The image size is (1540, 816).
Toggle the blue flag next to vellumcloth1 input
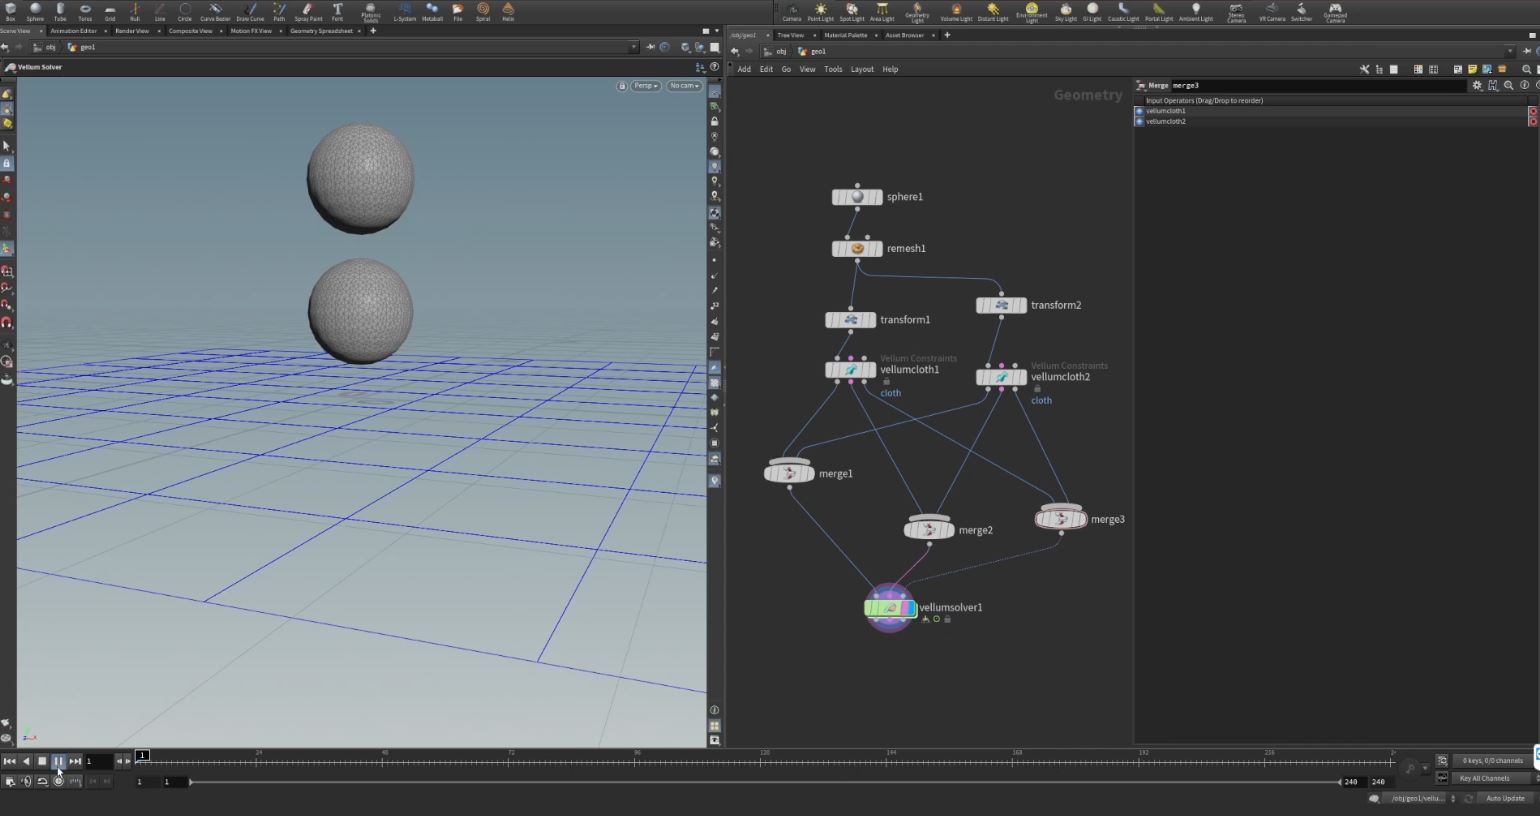pos(1138,110)
